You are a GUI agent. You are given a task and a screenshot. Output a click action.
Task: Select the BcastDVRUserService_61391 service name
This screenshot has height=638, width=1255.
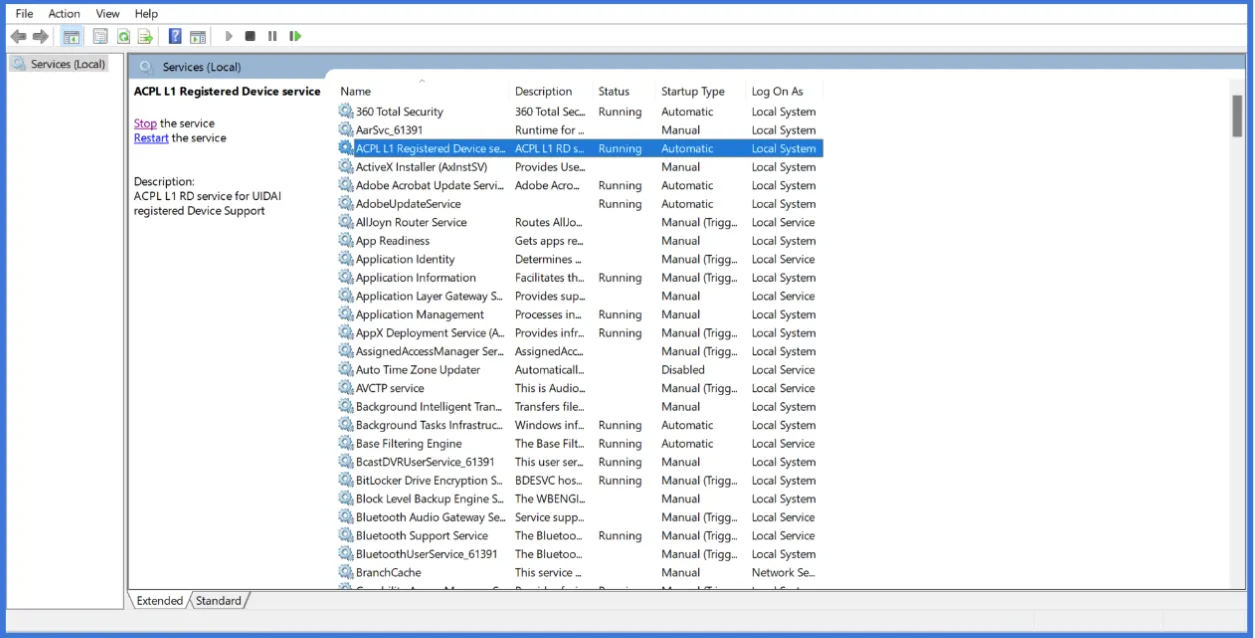425,462
